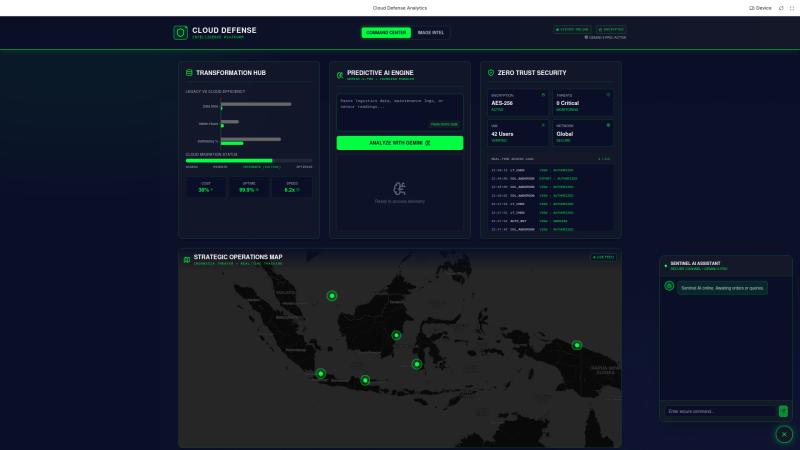Click the Global network card icon
Image resolution: width=800 pixels, height=450 pixels.
[x=608, y=125]
